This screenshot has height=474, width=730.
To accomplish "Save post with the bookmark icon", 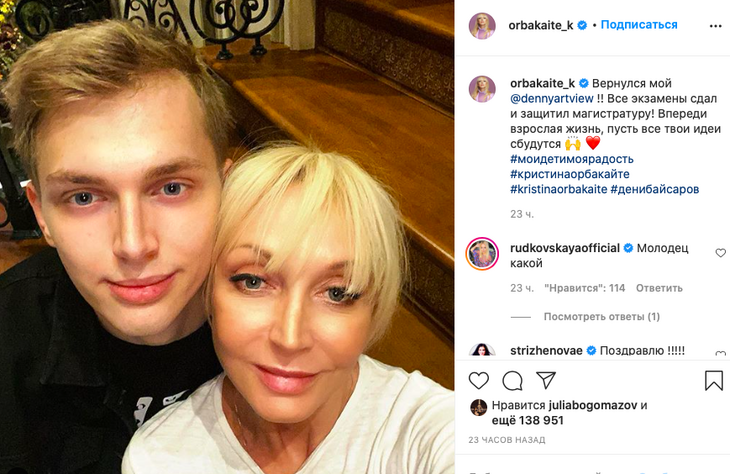I will [x=714, y=380].
